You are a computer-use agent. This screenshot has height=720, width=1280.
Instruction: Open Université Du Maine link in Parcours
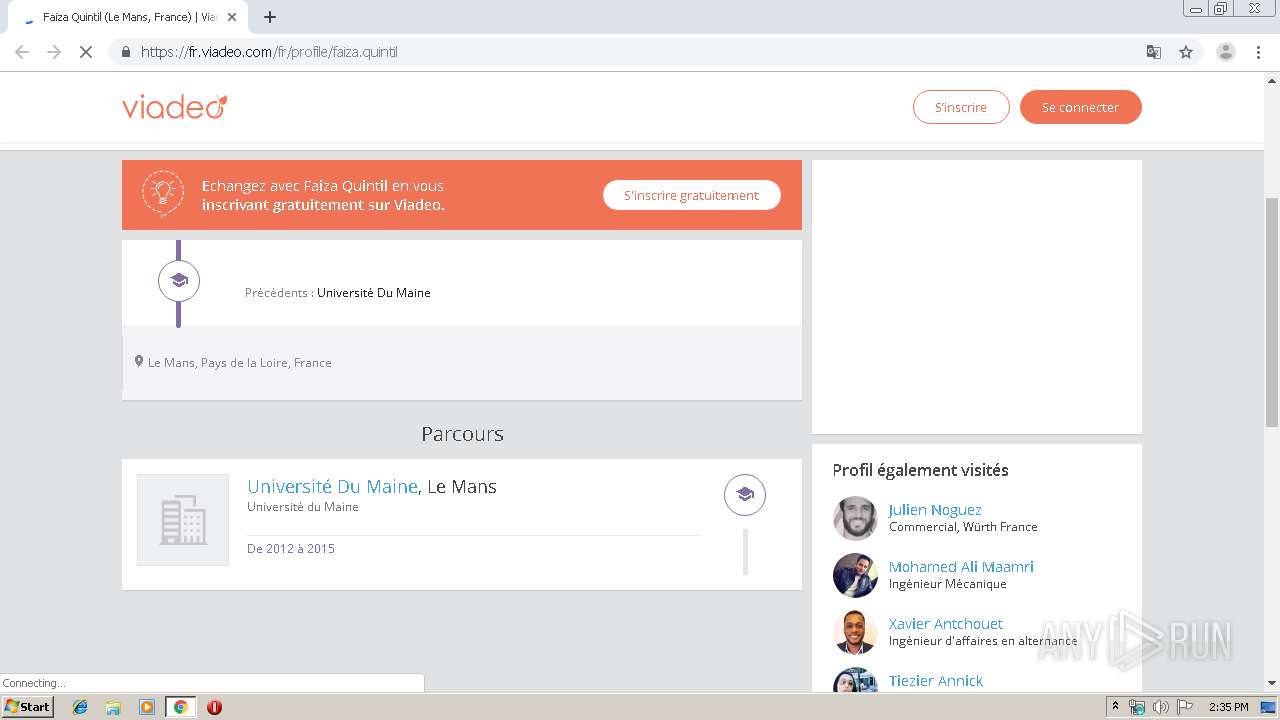[x=332, y=486]
